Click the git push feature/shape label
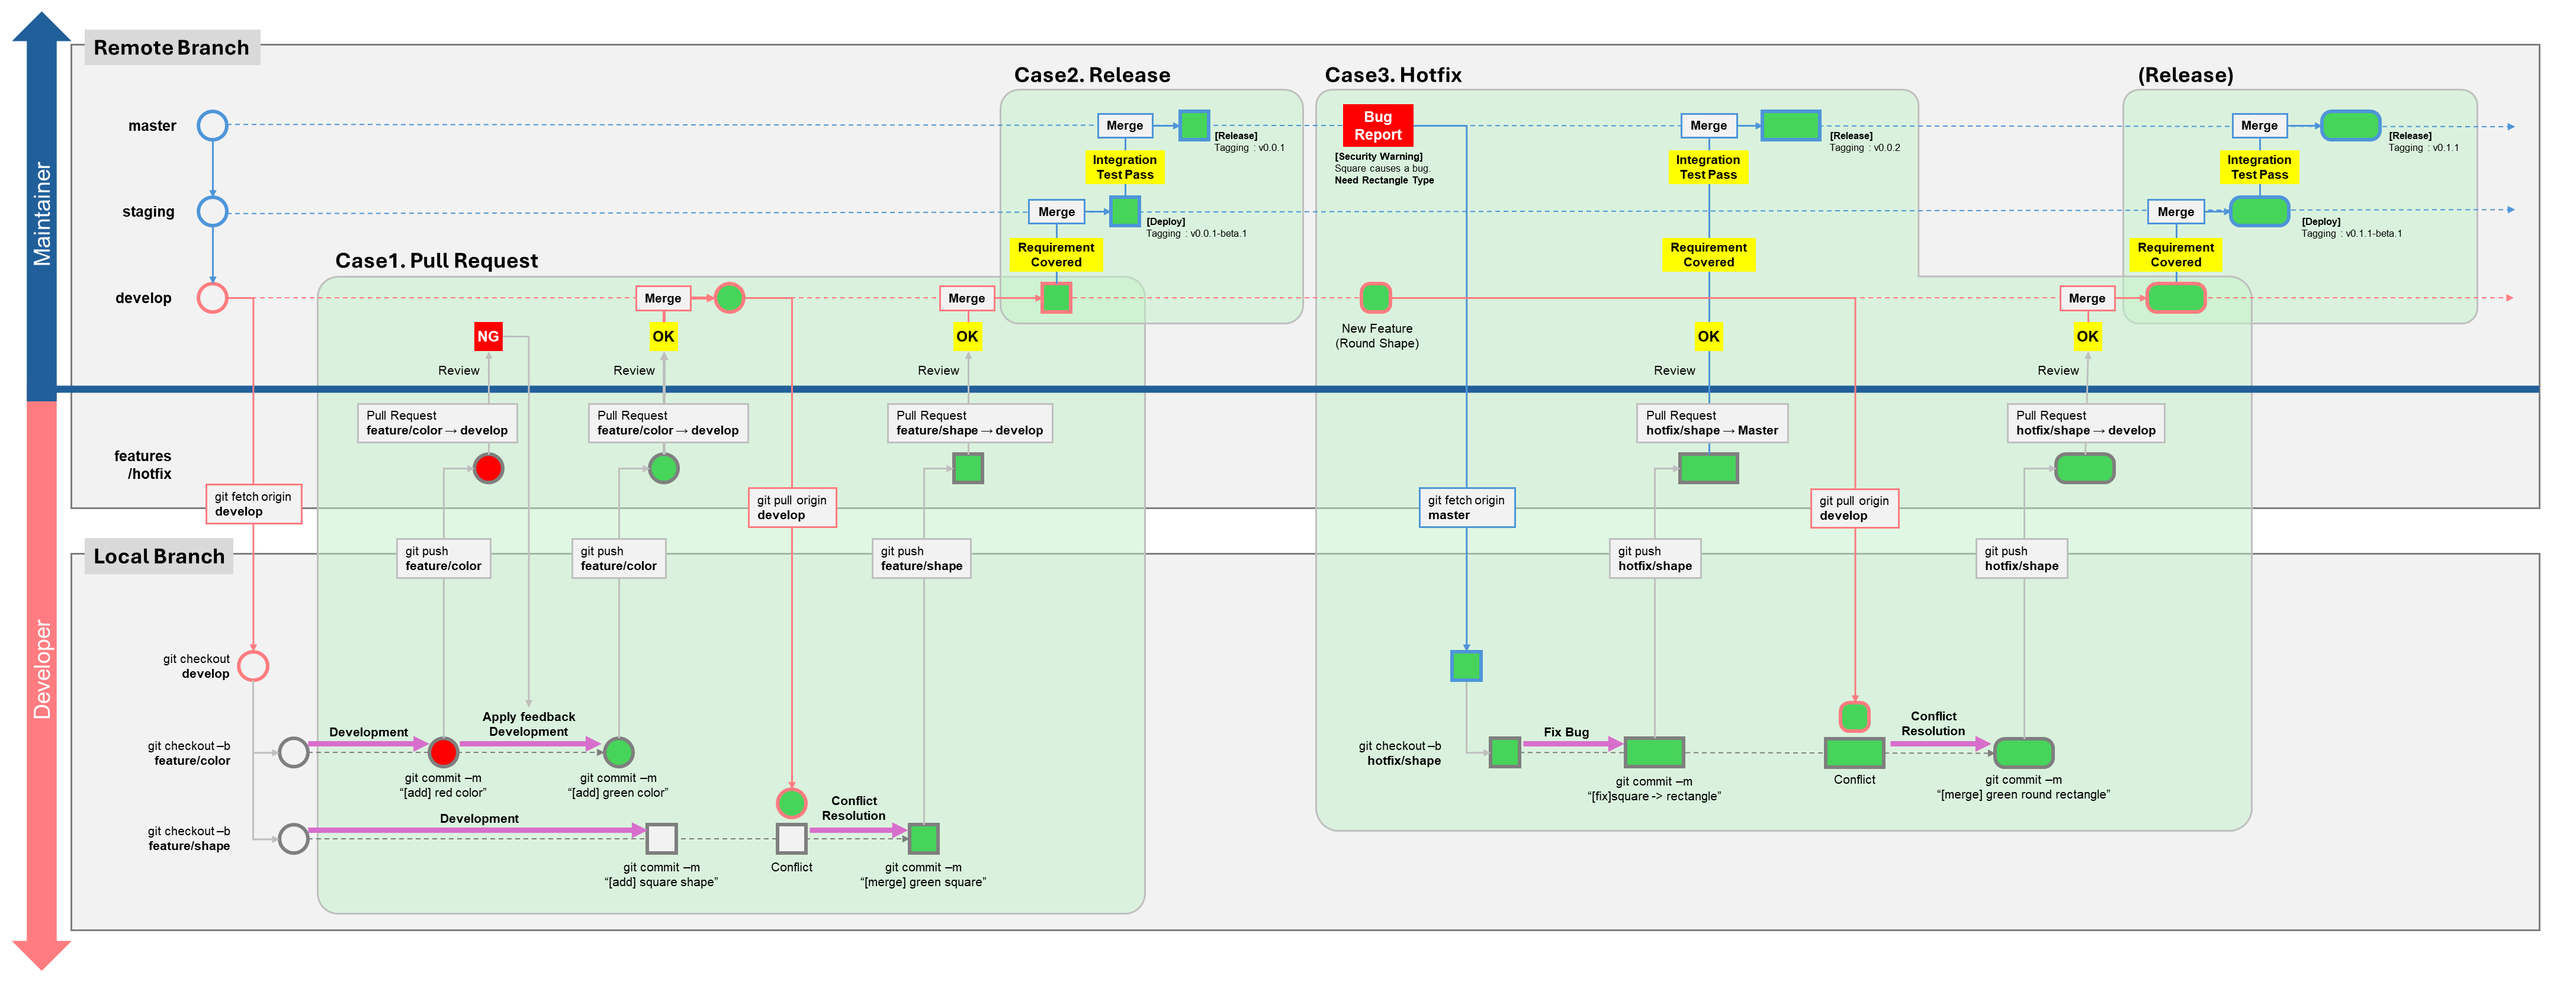 pos(921,558)
